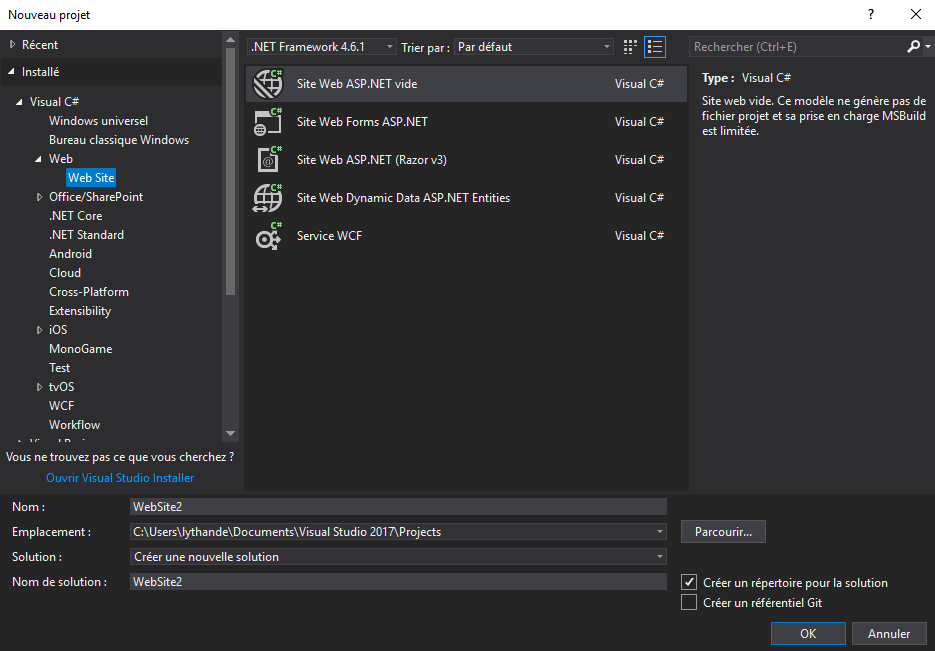Viewport: 935px width, 651px height.
Task: Open the dialog help question mark
Action: (x=870, y=14)
